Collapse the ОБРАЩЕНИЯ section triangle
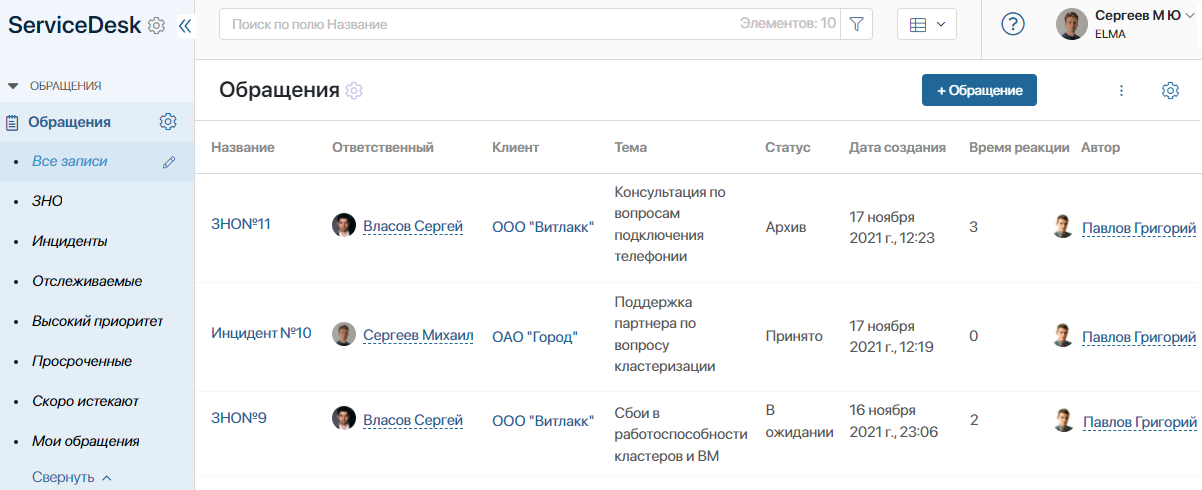The image size is (1202, 490). (x=13, y=86)
